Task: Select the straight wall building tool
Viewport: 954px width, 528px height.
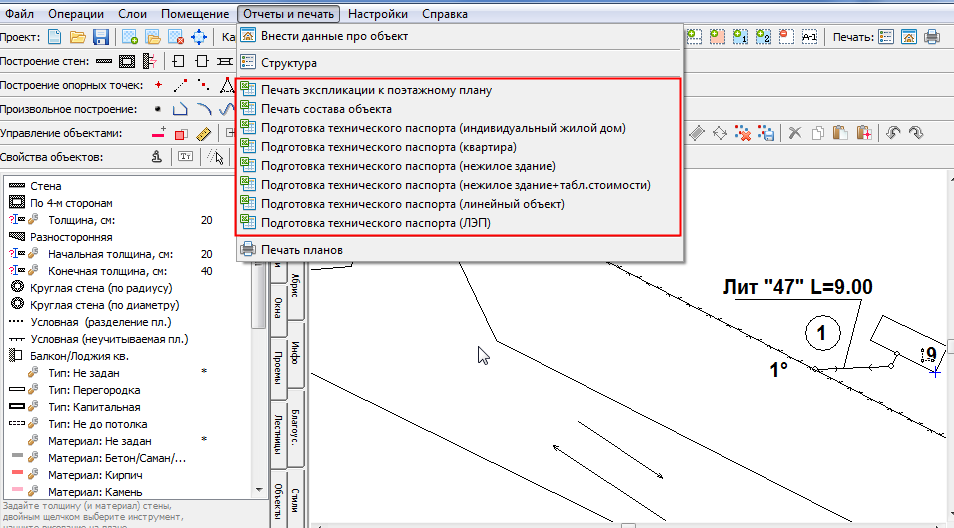Action: [104, 61]
